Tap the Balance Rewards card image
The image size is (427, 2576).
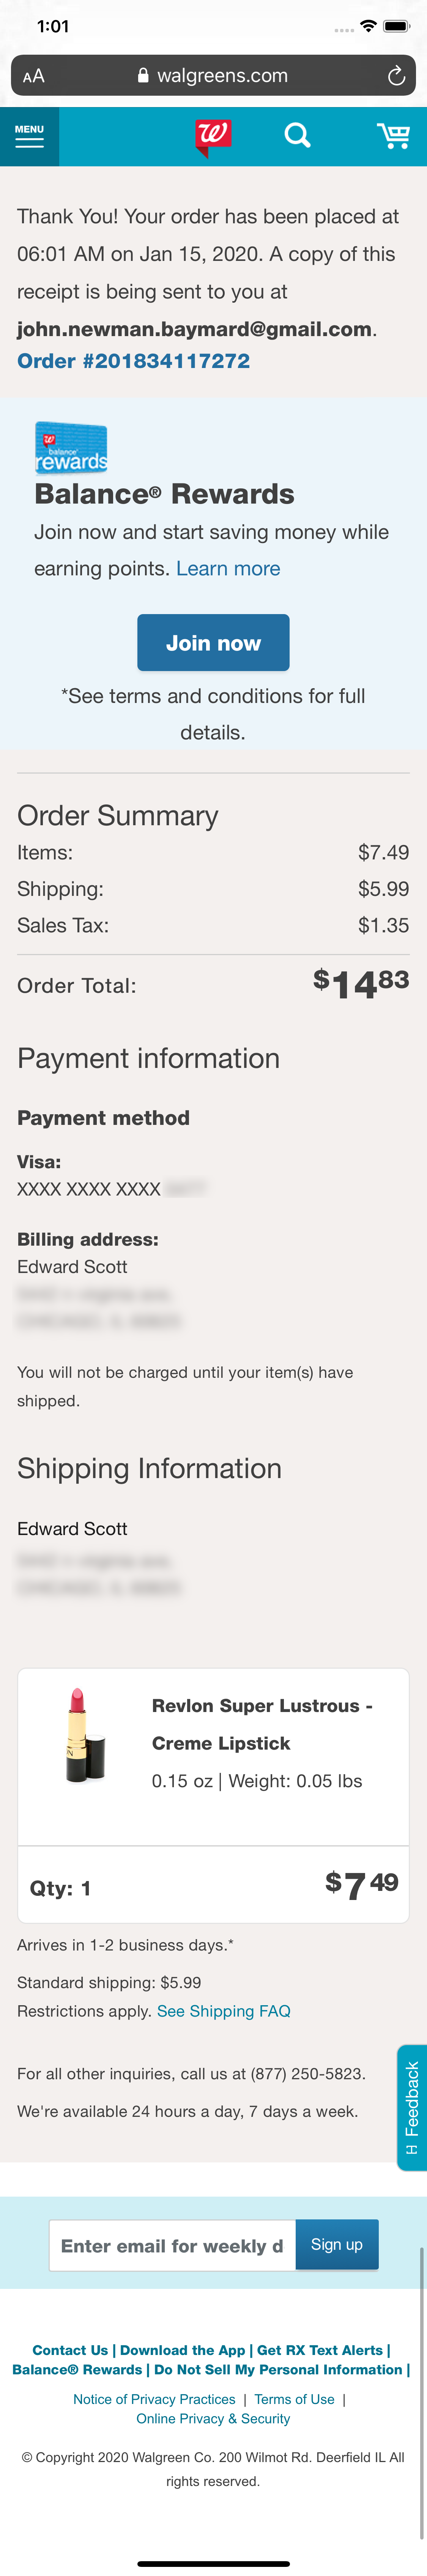click(71, 447)
